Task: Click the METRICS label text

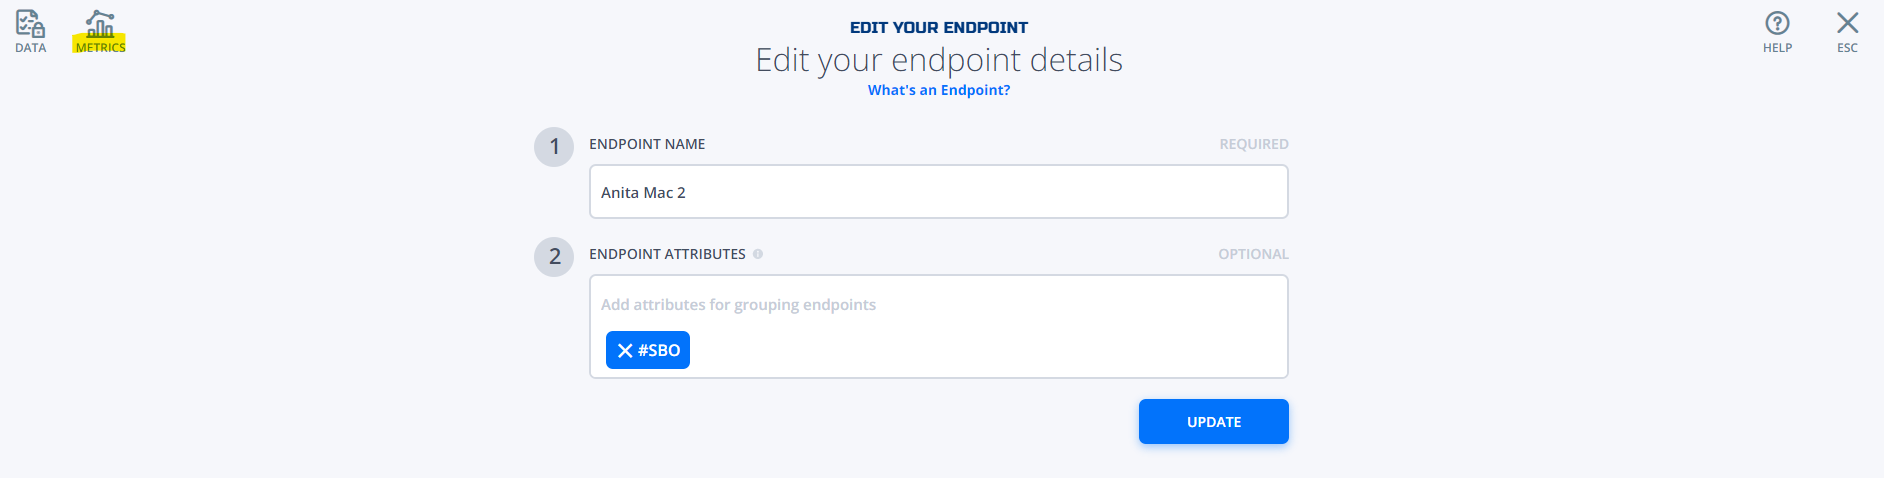Action: pos(100,47)
